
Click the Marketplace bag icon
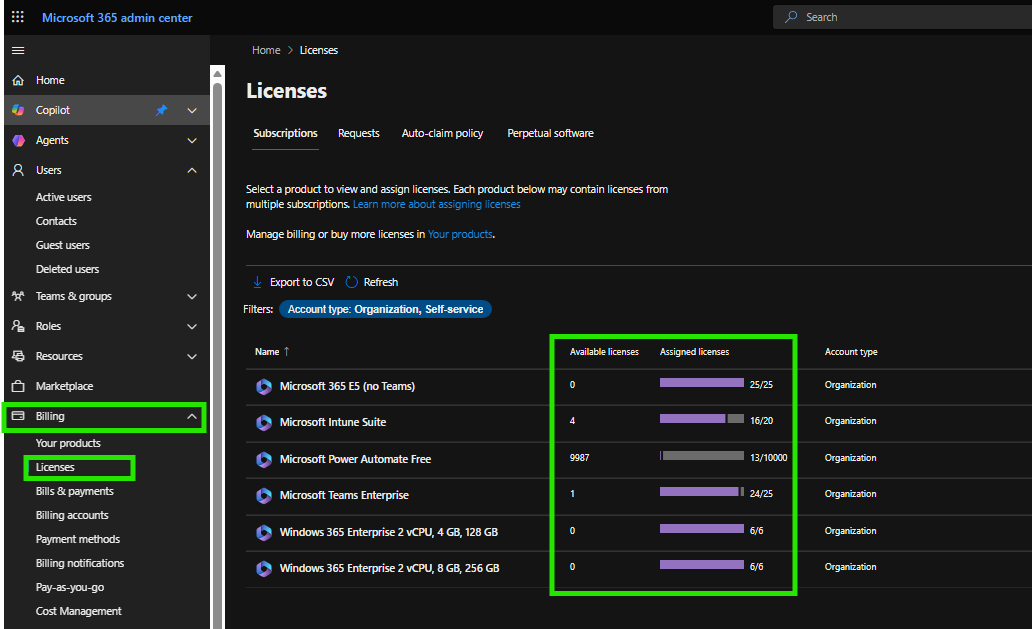click(18, 386)
